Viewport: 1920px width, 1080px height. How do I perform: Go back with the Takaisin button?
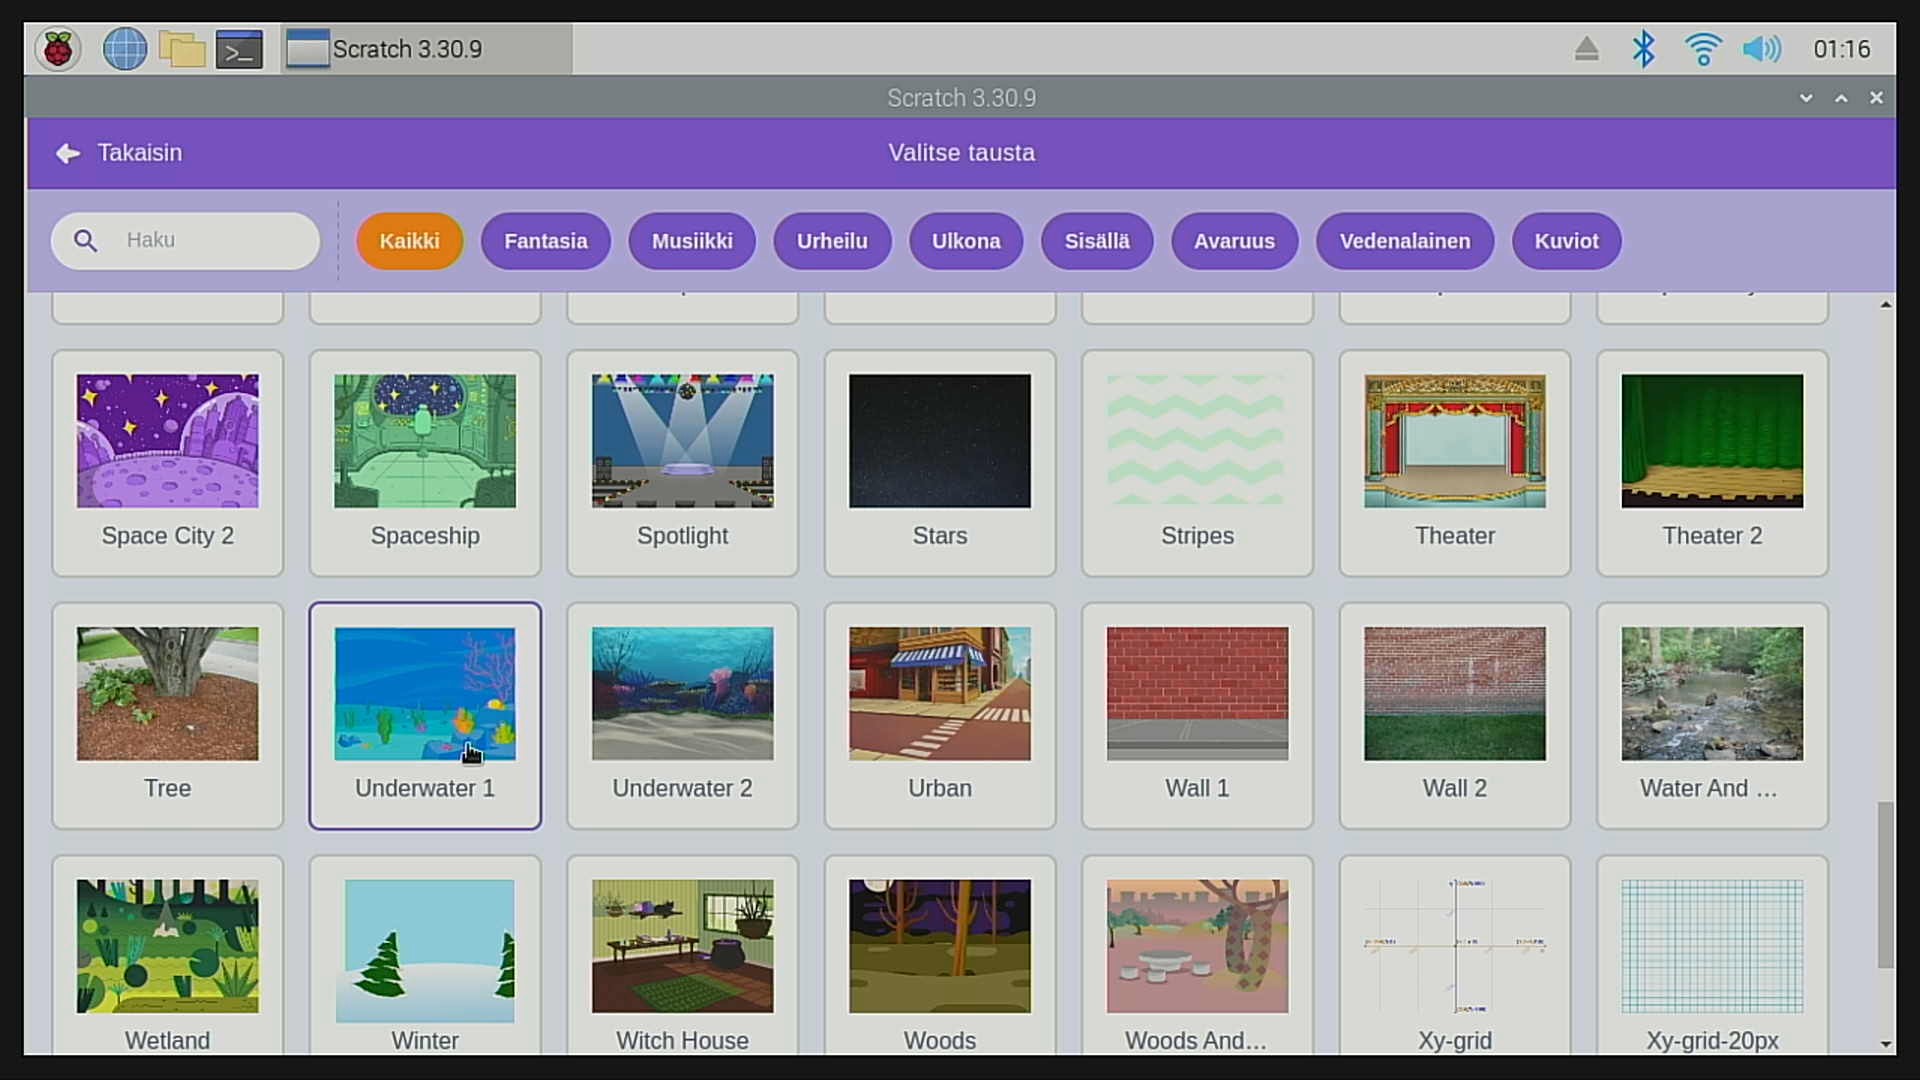[120, 153]
